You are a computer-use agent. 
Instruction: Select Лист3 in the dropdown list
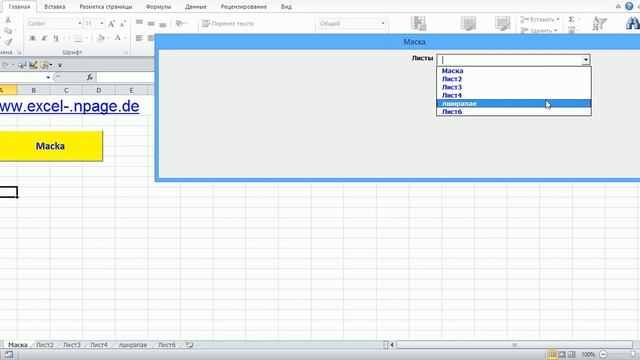[514, 87]
